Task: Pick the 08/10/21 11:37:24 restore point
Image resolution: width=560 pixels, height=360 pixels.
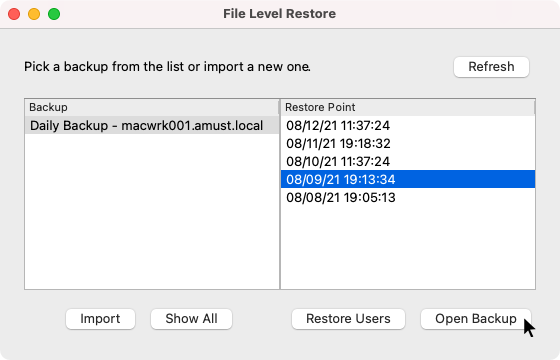Action: tap(408, 161)
